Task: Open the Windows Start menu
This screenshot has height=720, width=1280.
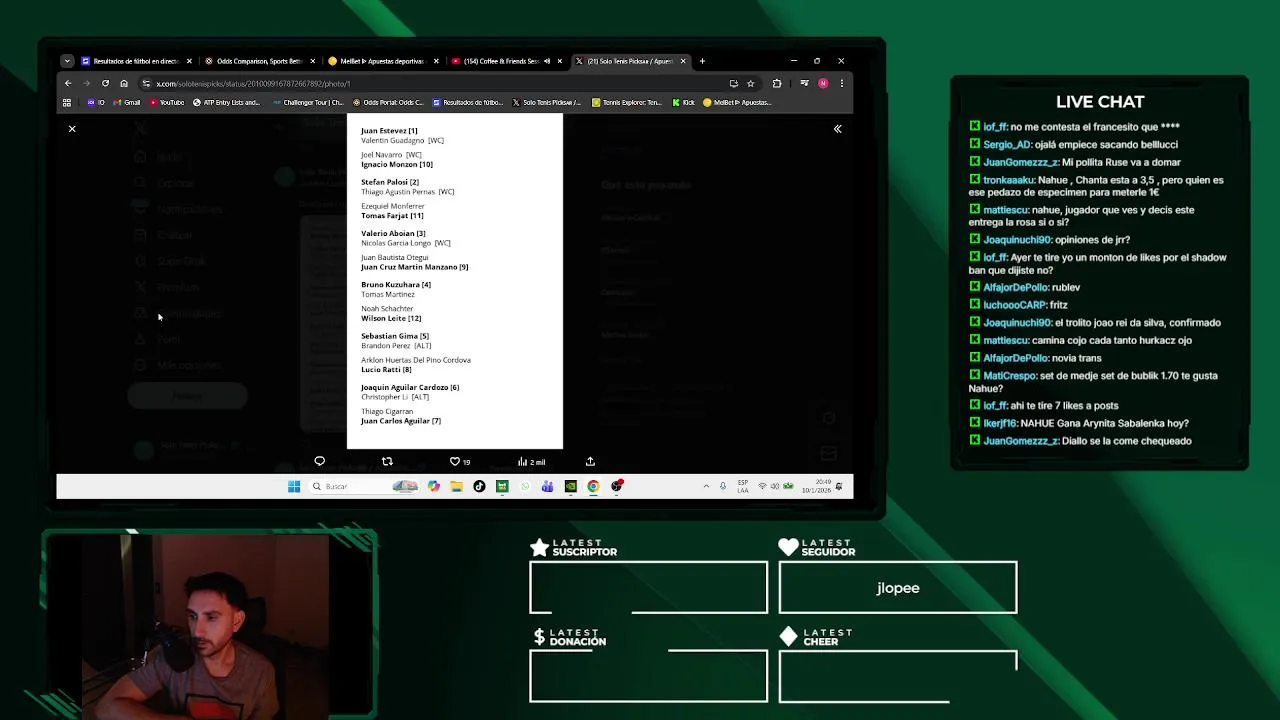Action: click(294, 486)
